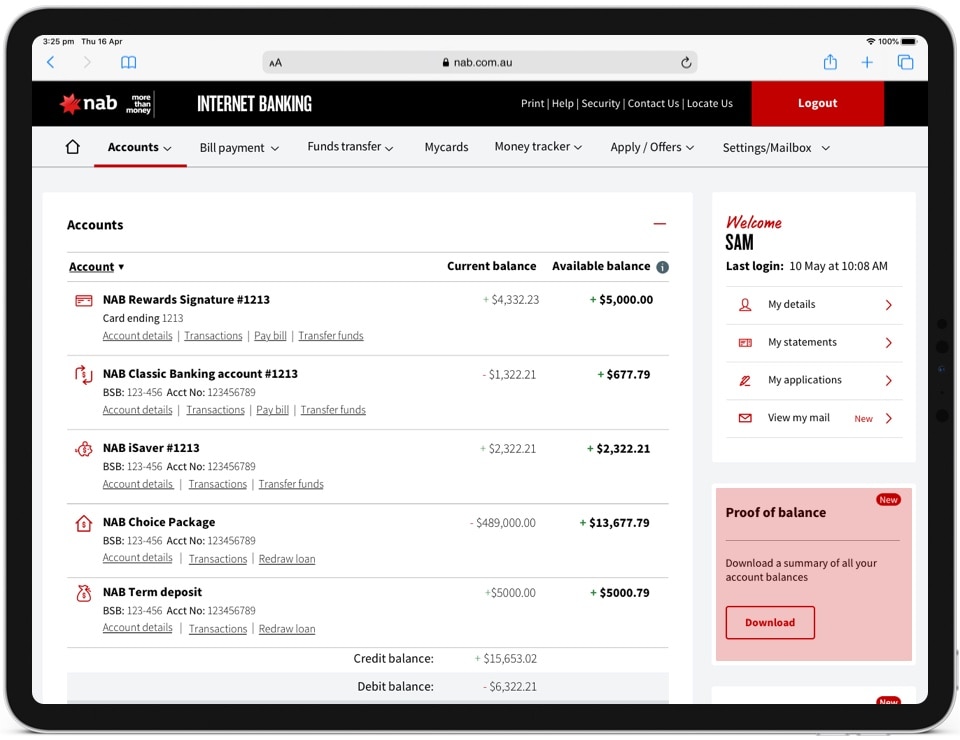The image size is (960, 740).
Task: Click the red Logout button
Action: (817, 103)
